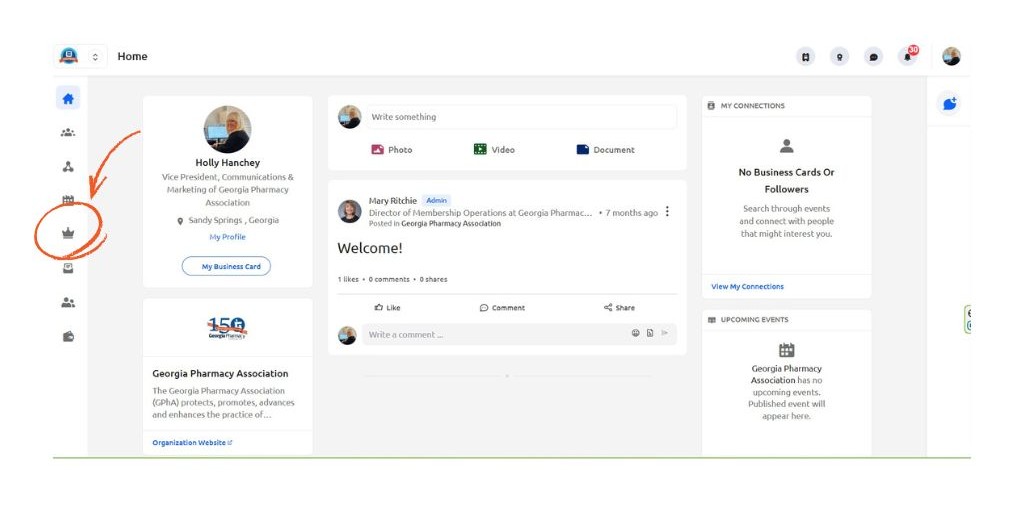Expand the organization switcher next to logo
1024x509 pixels.
pyautogui.click(x=96, y=57)
